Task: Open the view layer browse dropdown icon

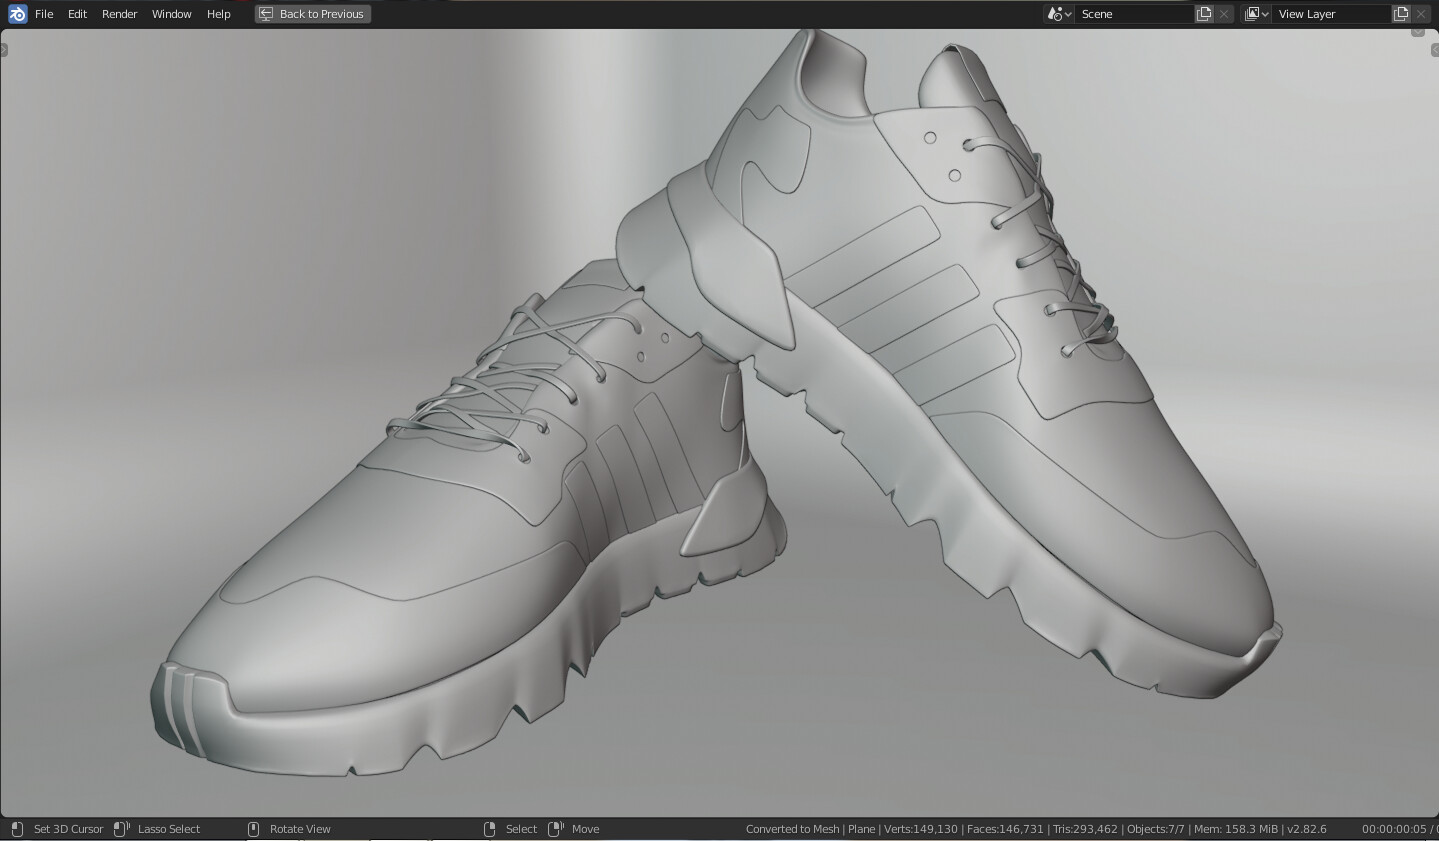Action: (x=1256, y=14)
